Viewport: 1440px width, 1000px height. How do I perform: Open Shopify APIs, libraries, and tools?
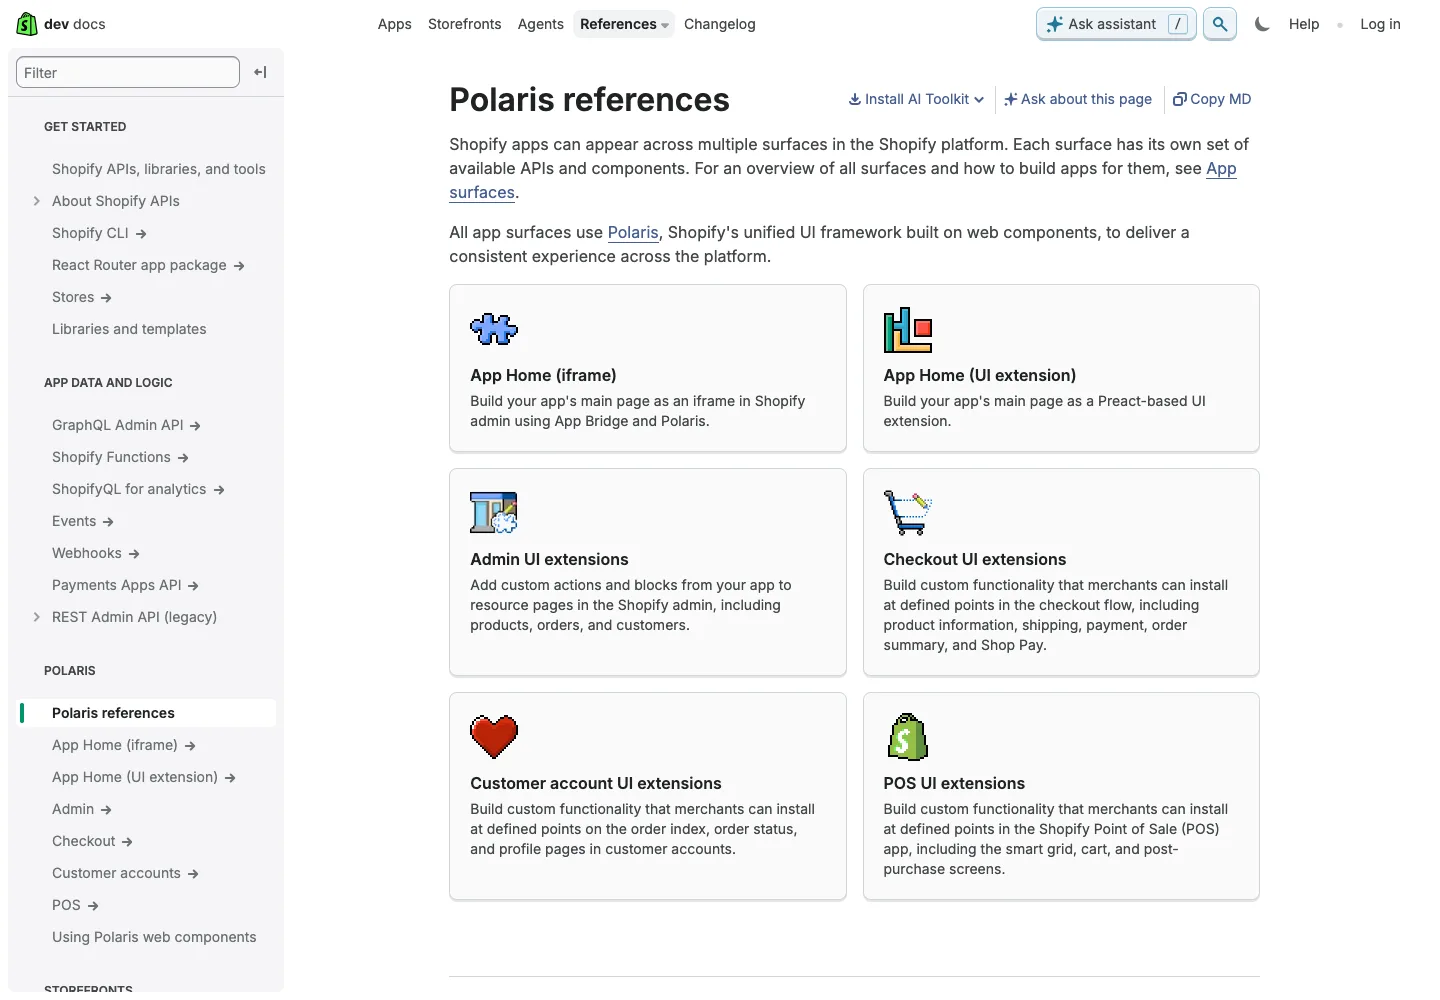coord(159,169)
